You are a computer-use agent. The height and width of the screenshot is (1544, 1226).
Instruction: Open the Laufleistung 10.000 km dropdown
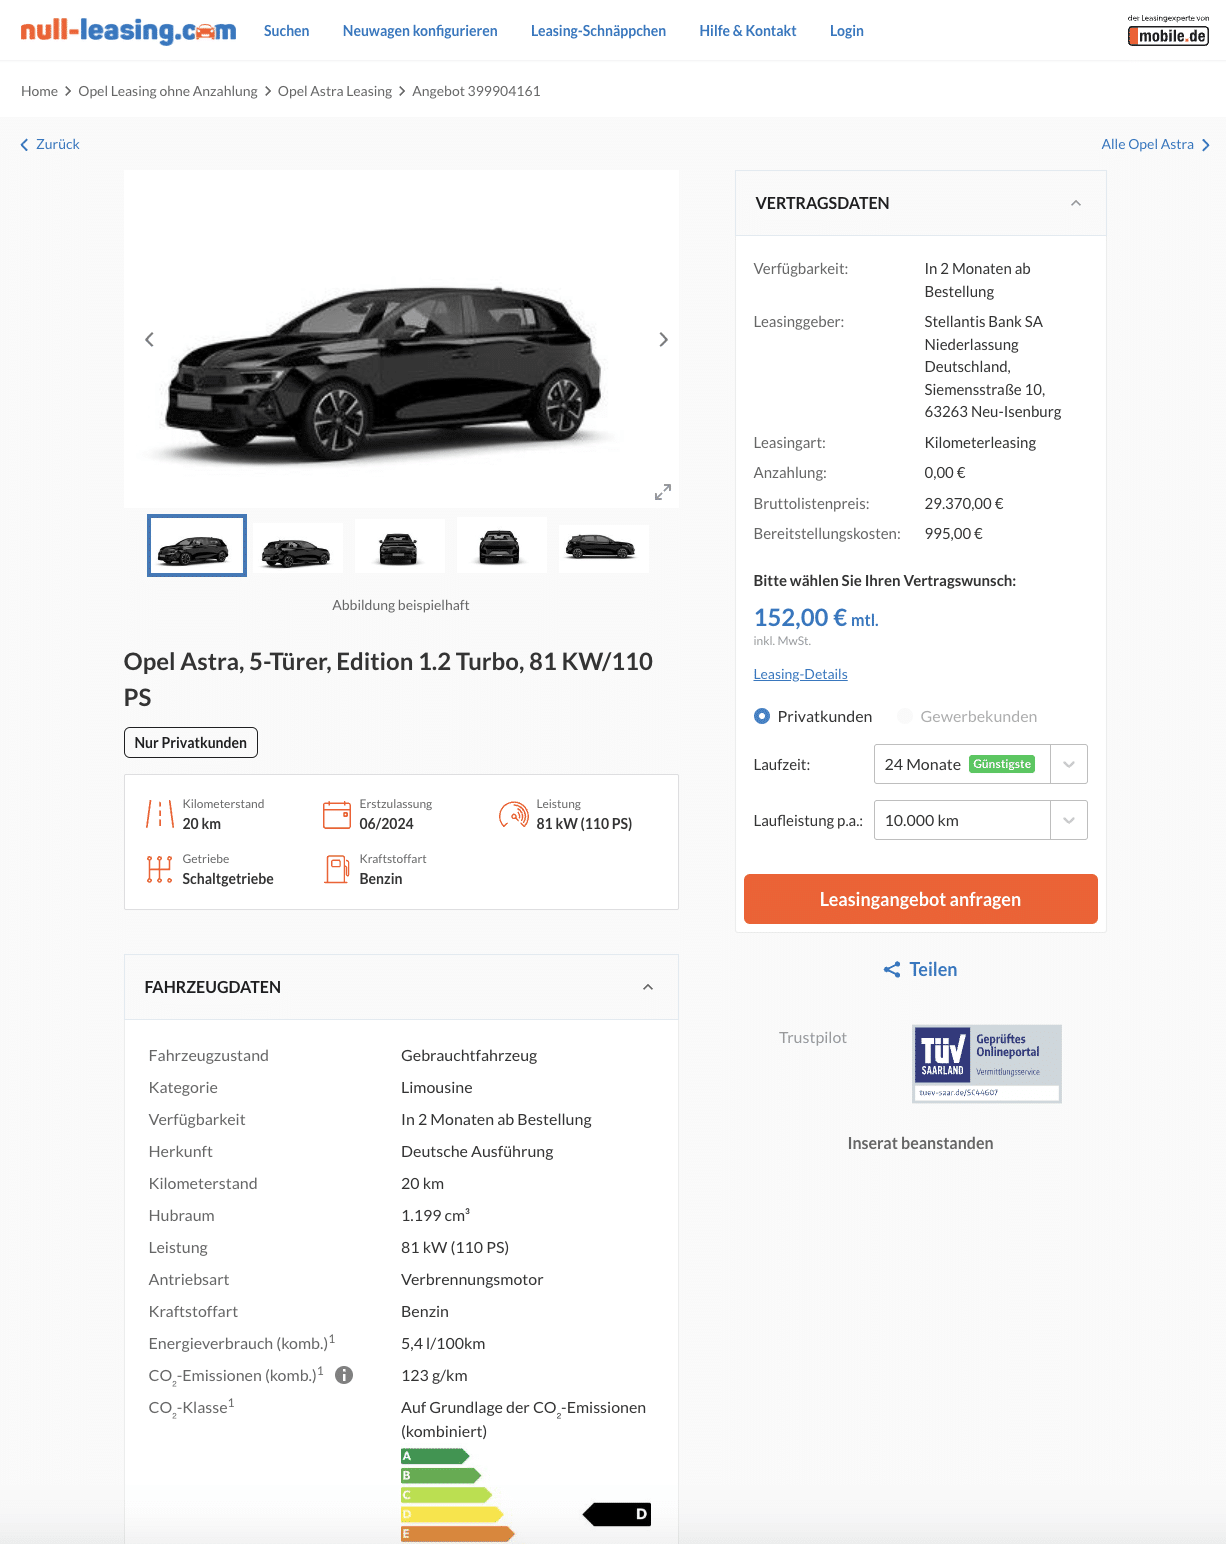[980, 820]
